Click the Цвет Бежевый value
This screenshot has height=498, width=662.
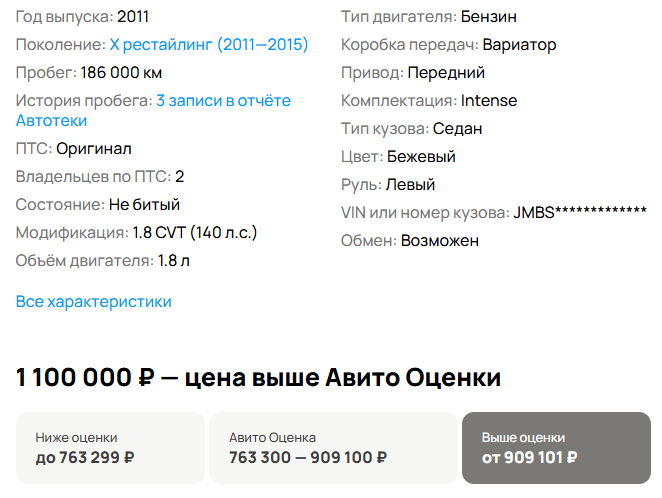pos(421,157)
